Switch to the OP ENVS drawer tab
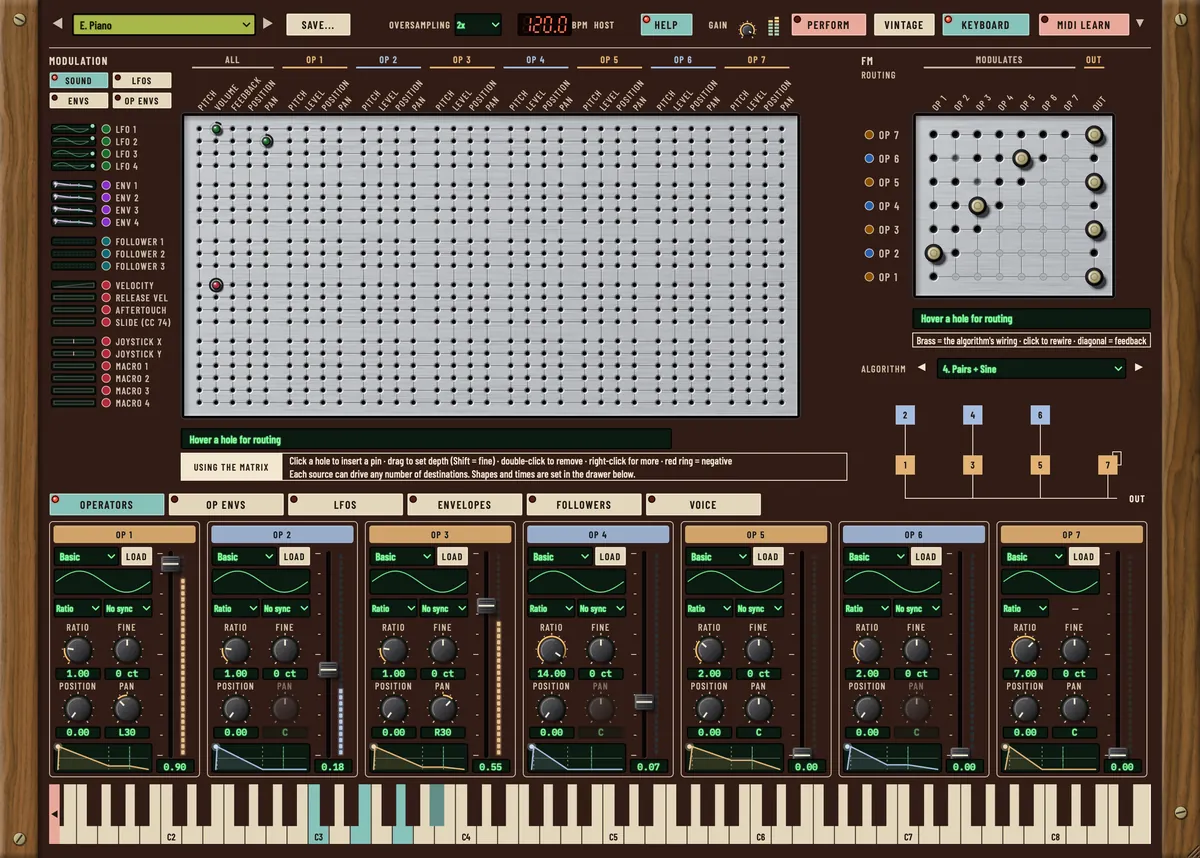The width and height of the screenshot is (1200, 858). coord(225,505)
